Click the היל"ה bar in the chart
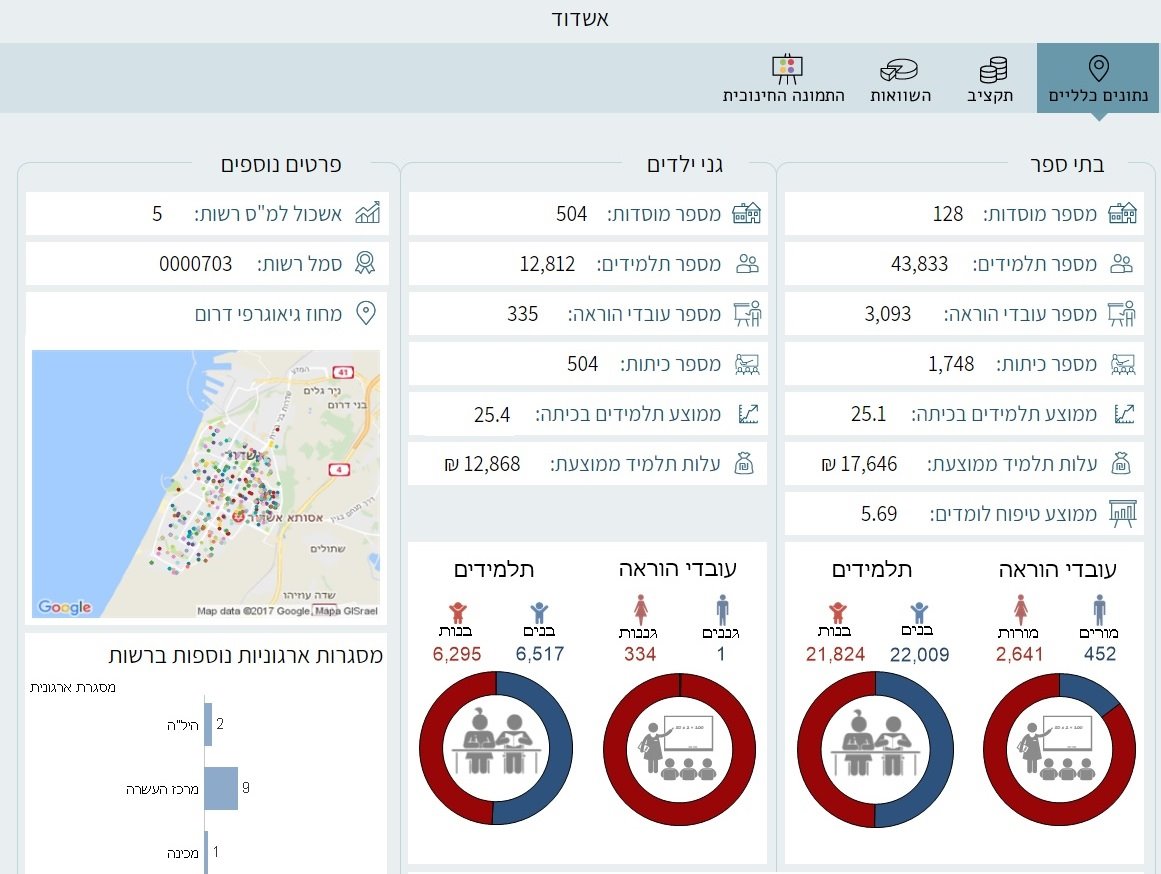This screenshot has height=874, width=1161. pyautogui.click(x=208, y=724)
